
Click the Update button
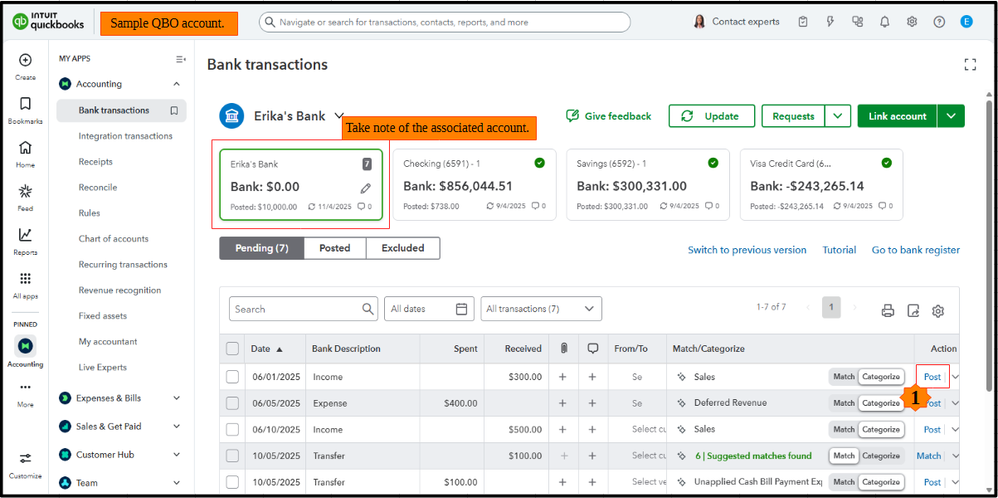[x=710, y=116]
